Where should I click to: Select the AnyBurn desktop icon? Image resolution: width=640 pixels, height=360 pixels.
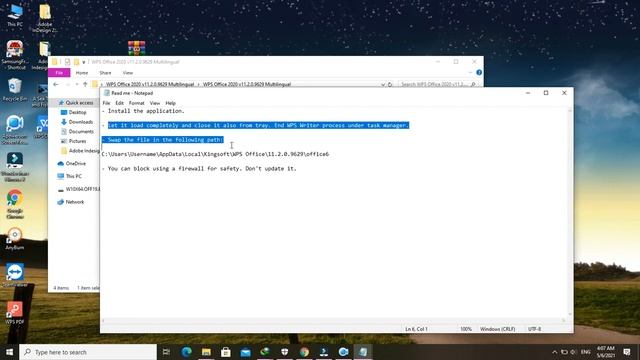coord(15,239)
